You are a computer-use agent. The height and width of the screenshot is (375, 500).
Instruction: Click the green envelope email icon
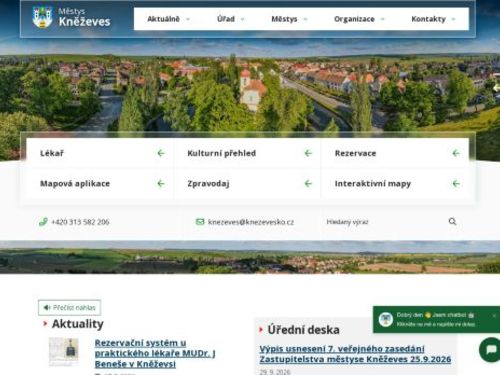(200, 222)
